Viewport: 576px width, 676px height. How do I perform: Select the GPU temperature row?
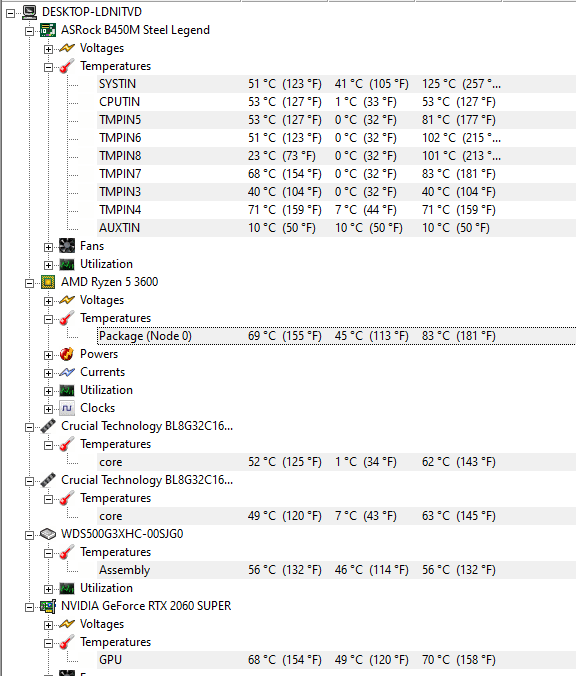pyautogui.click(x=336, y=660)
